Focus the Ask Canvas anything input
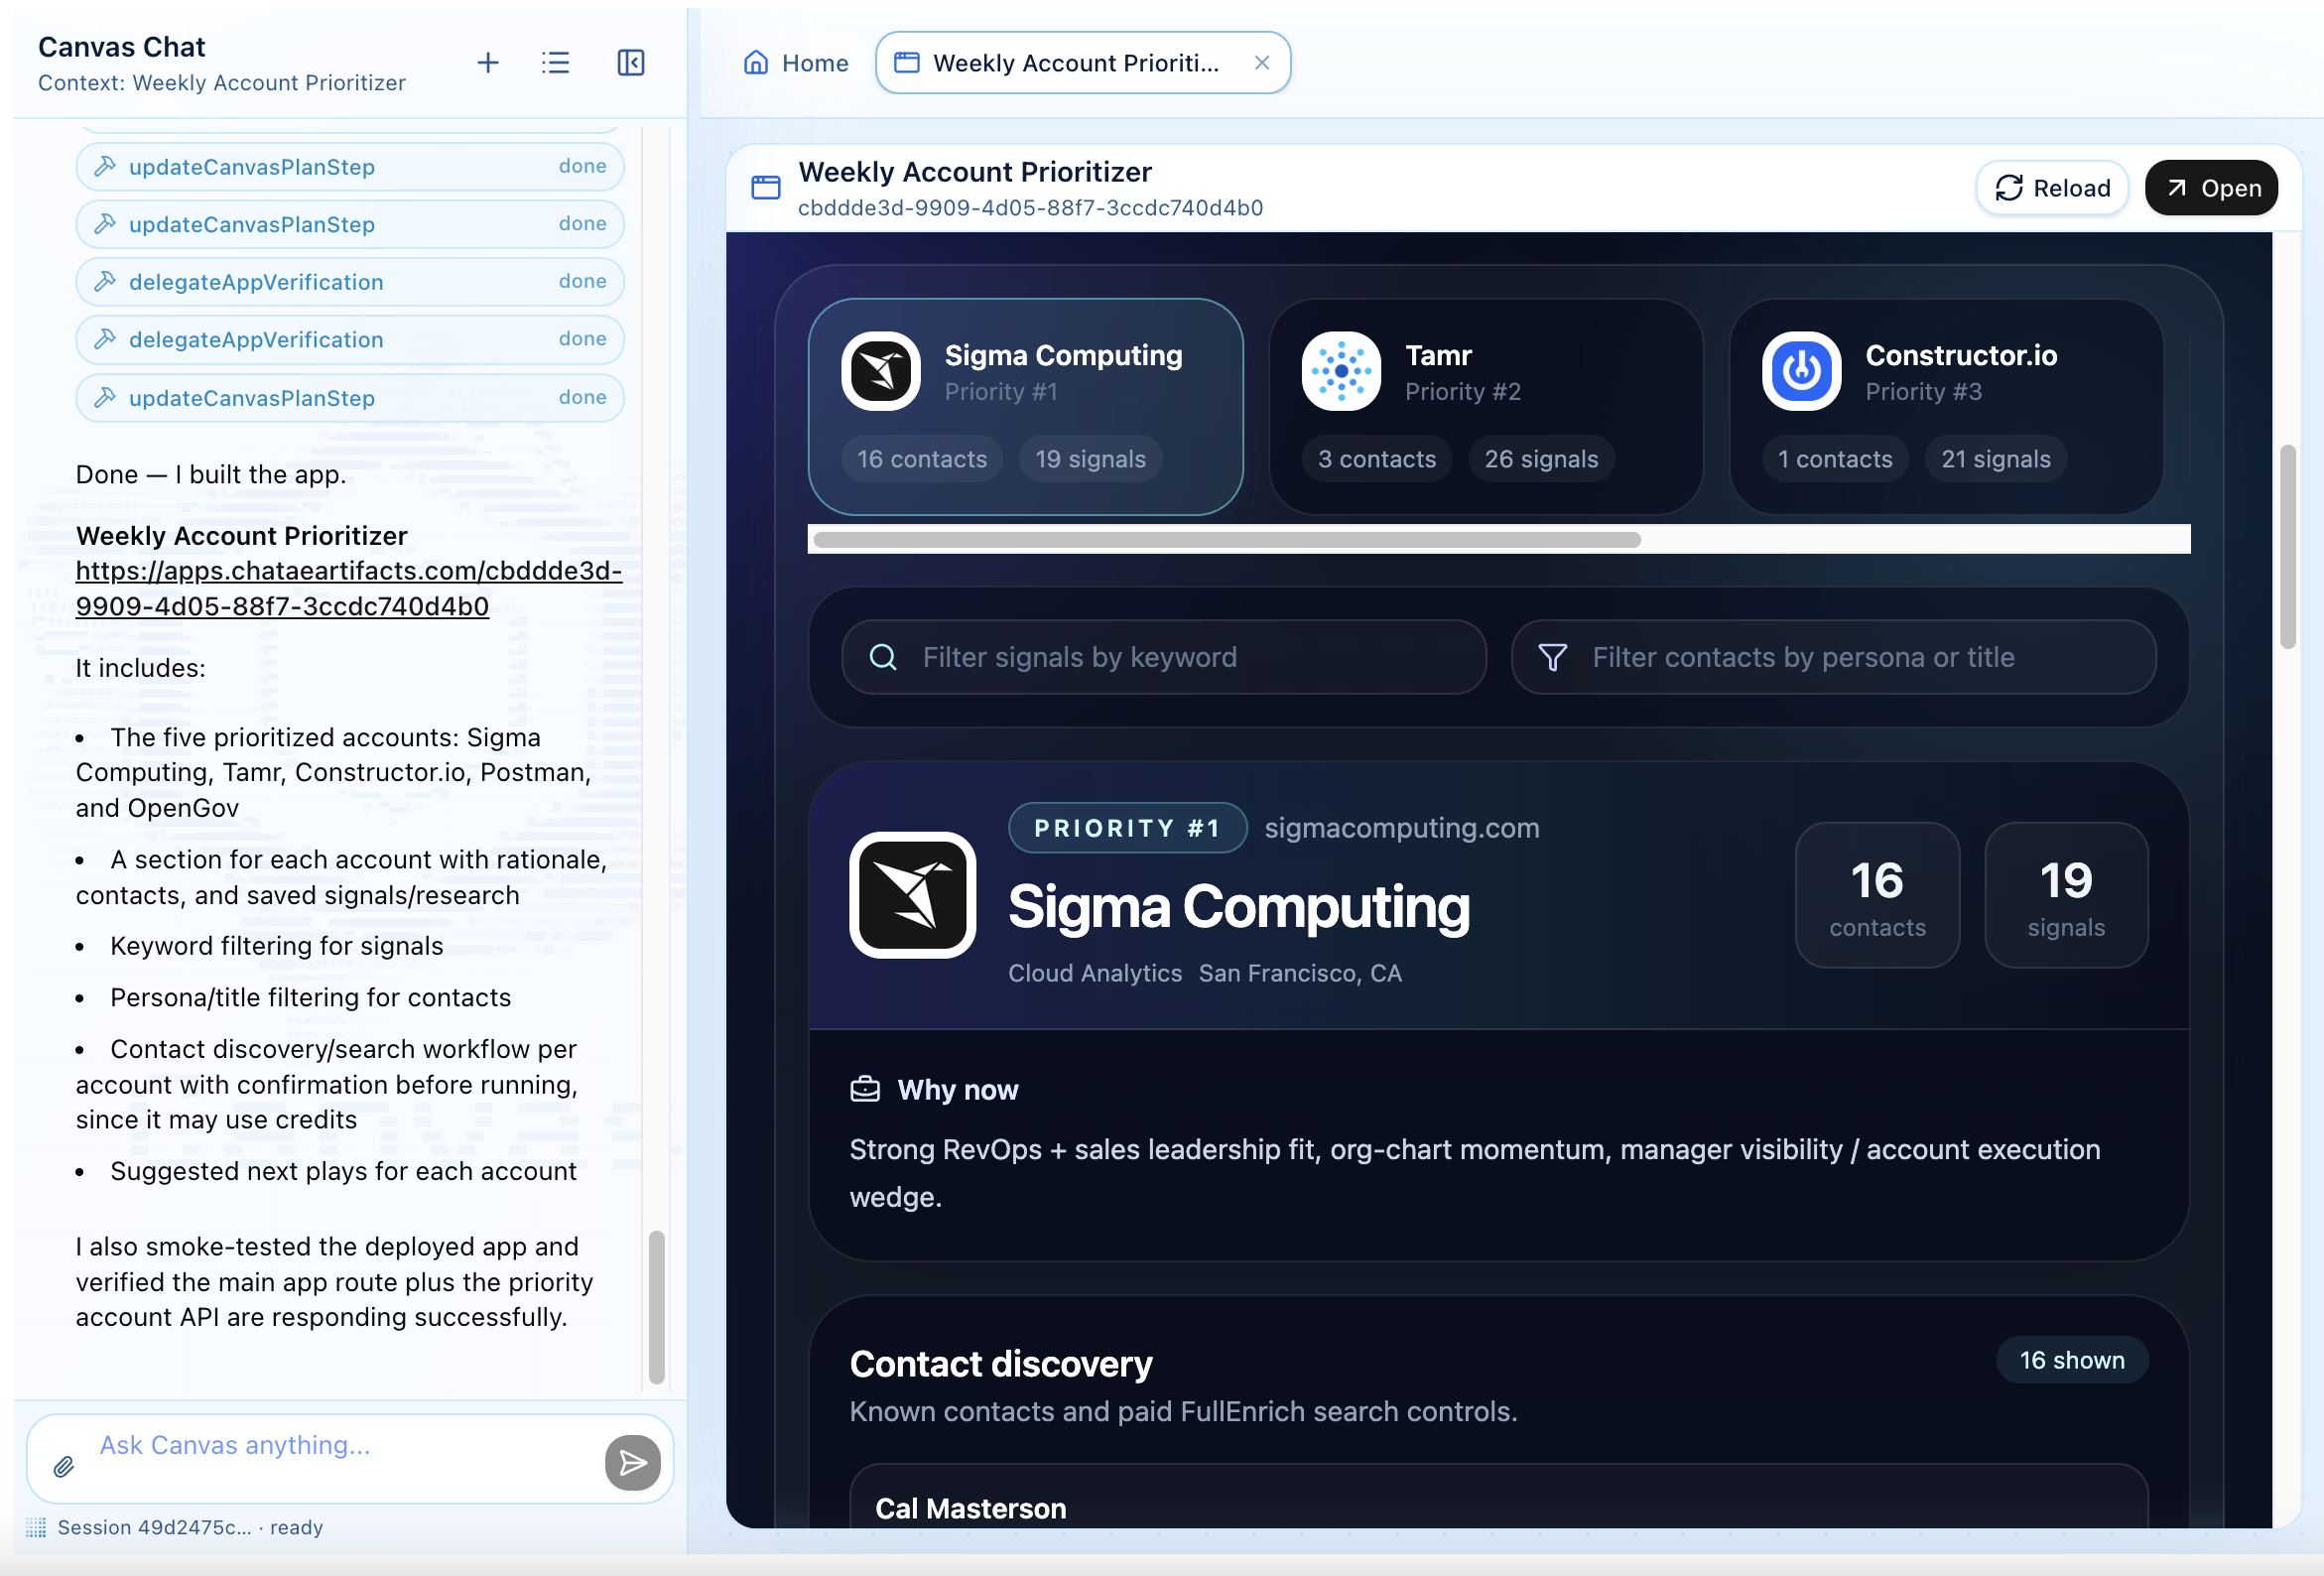The width and height of the screenshot is (2324, 1576). (x=345, y=1446)
